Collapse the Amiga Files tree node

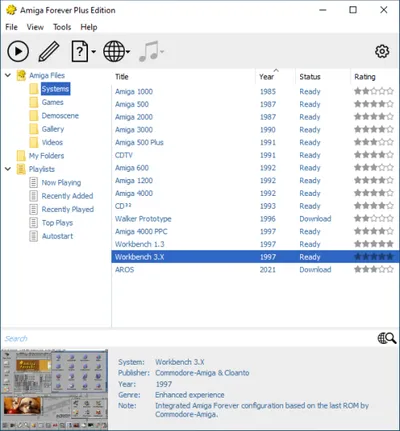coord(8,75)
